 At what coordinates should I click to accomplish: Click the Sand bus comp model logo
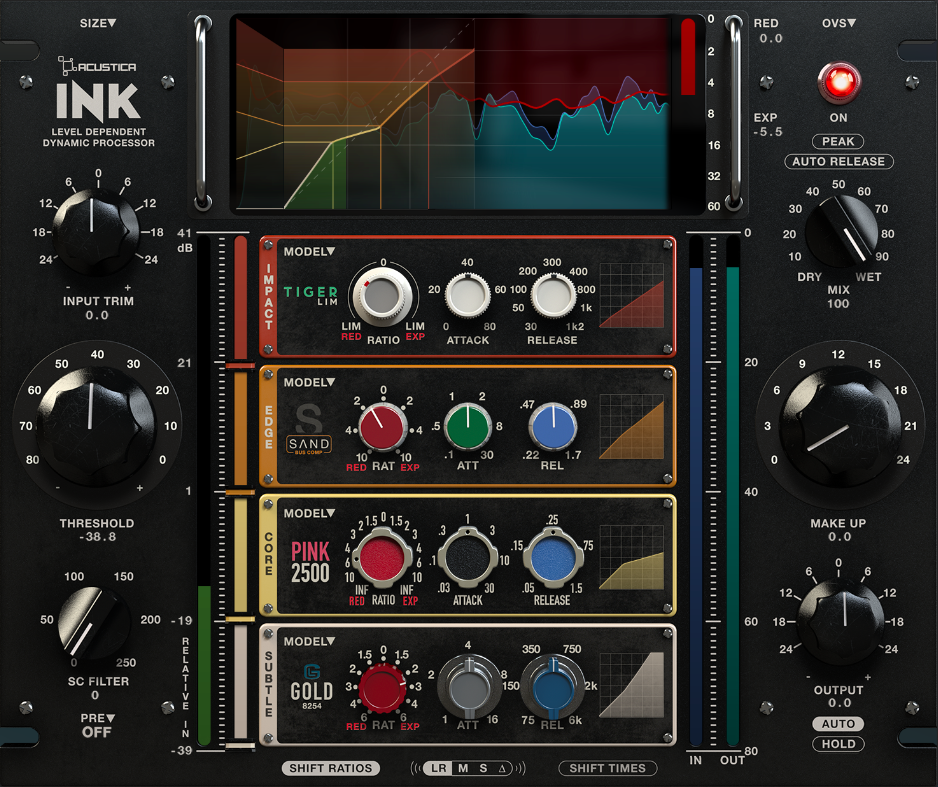click(309, 429)
